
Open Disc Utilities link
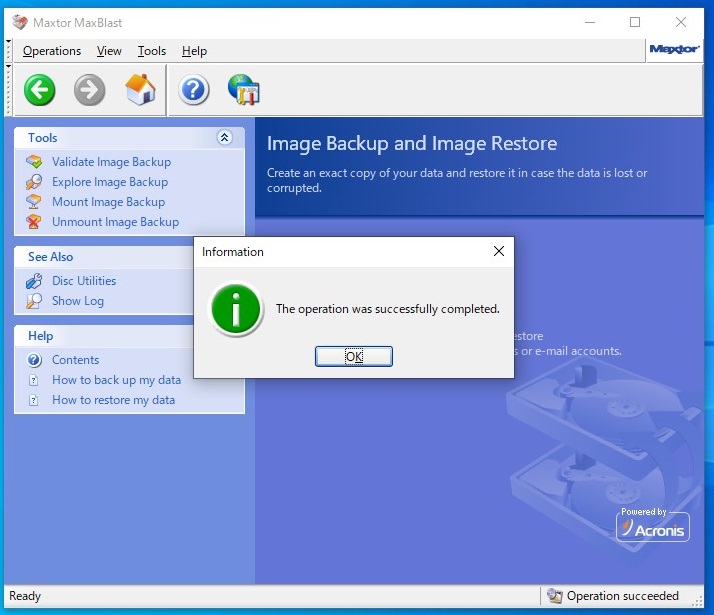tap(84, 281)
